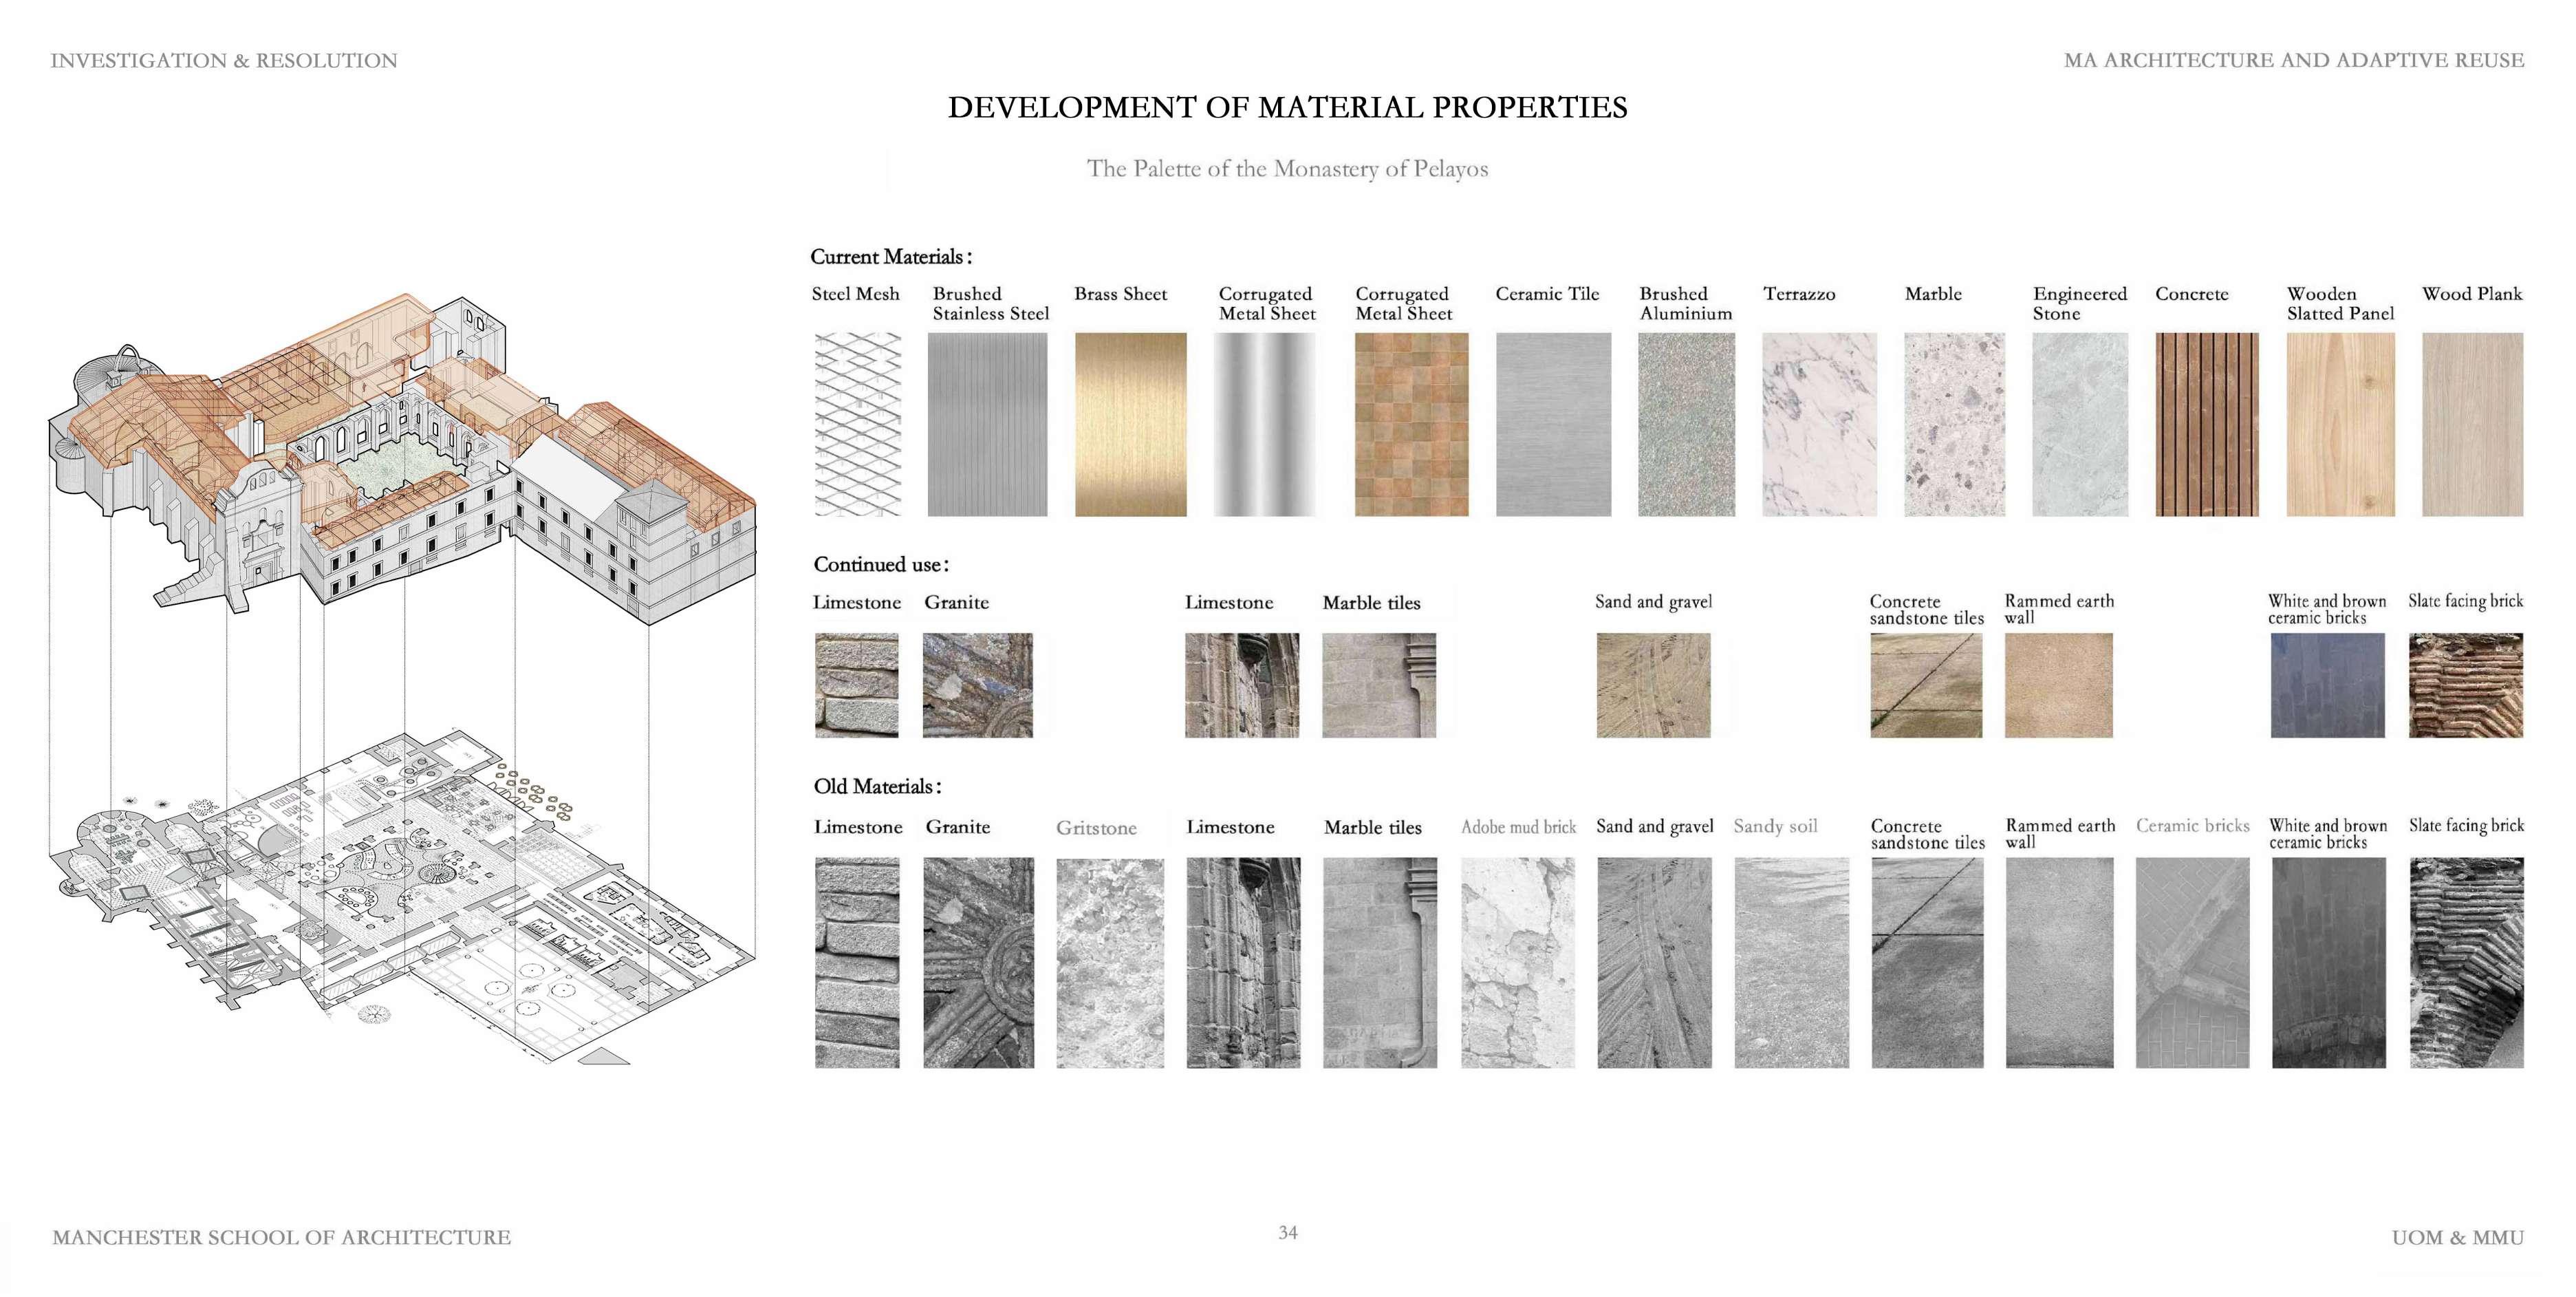Image resolution: width=2576 pixels, height=1297 pixels.
Task: Click the Adobe mud brick old material image
Action: (1517, 962)
